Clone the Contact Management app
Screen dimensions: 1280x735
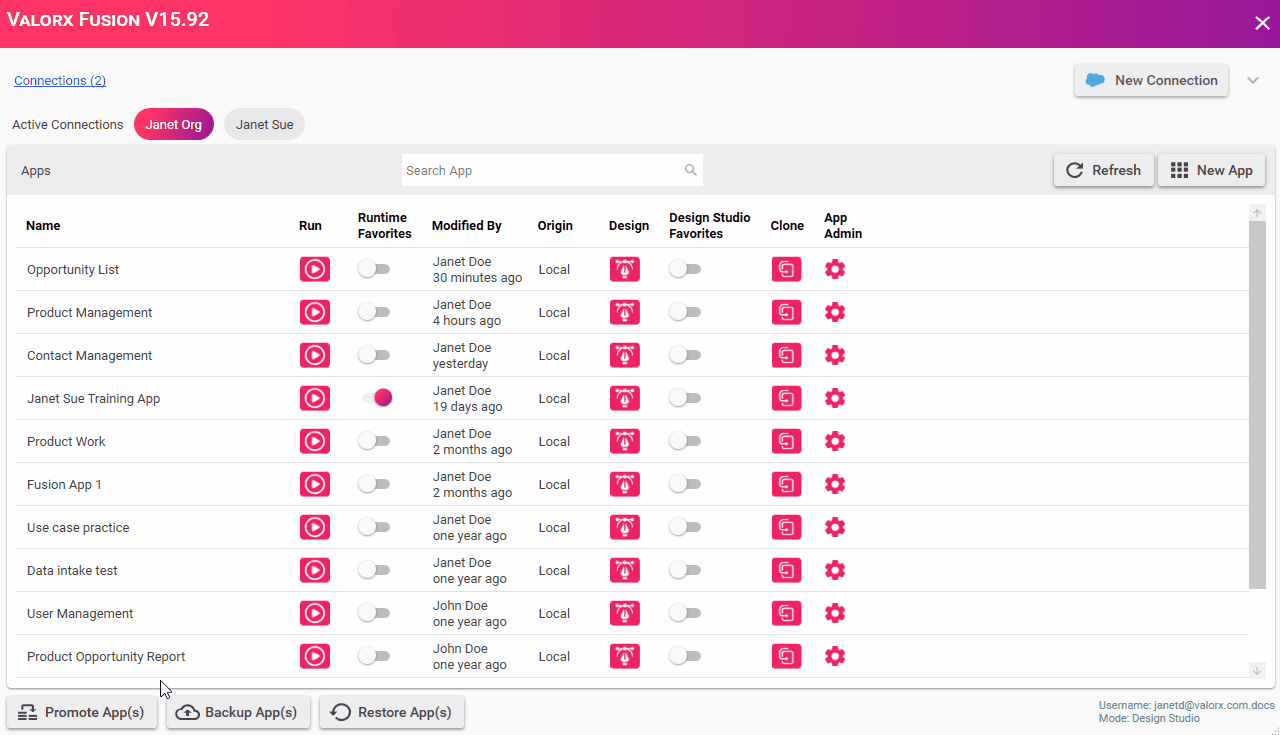(x=787, y=355)
